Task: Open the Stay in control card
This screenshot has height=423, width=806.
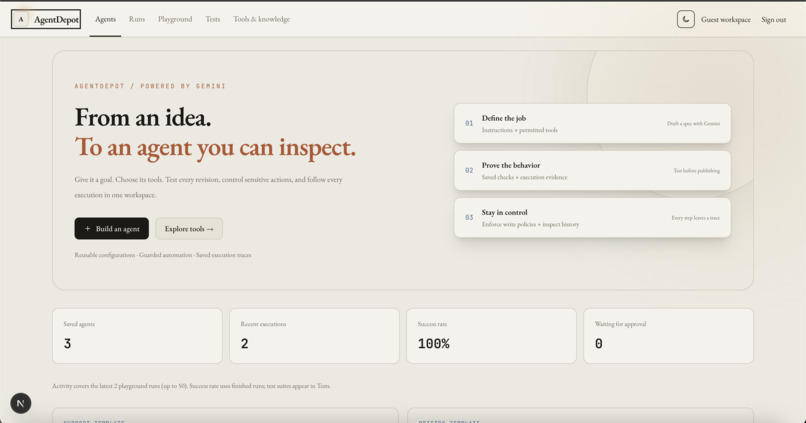Action: 592,218
